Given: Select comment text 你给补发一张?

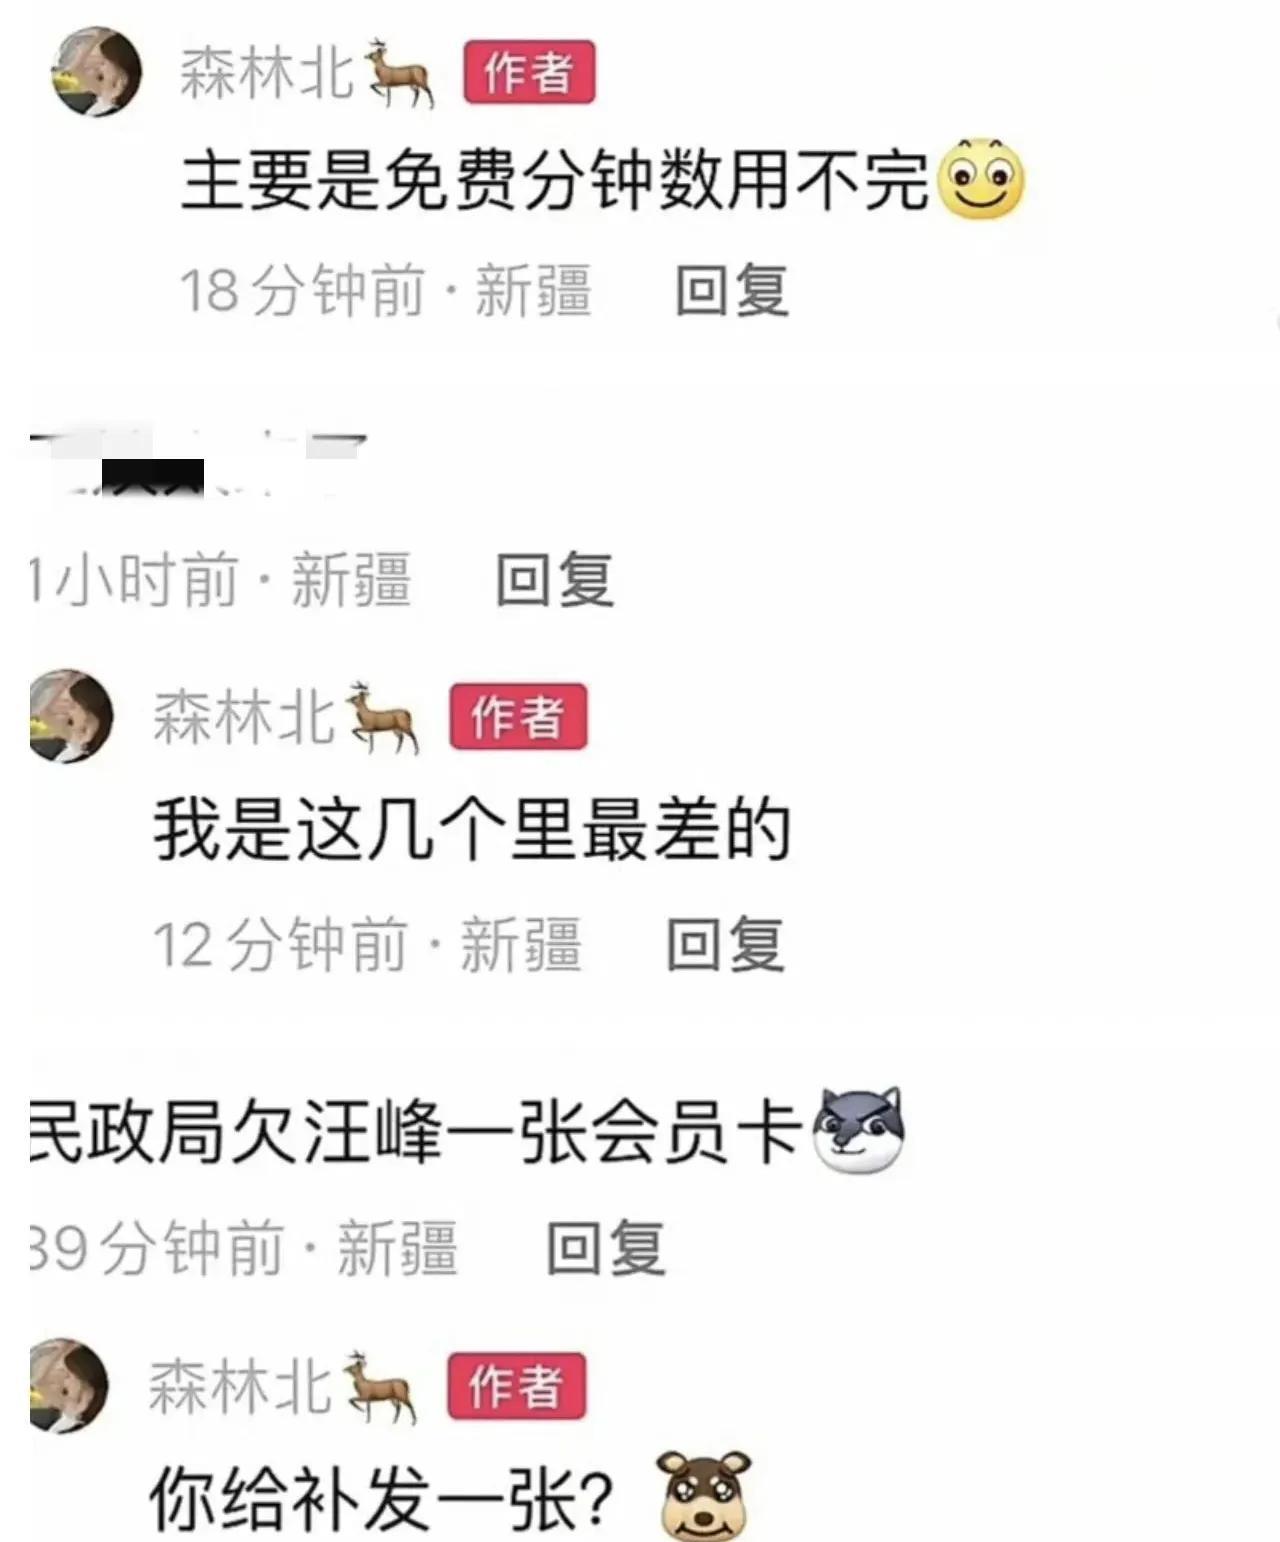Looking at the screenshot, I should (381, 1497).
